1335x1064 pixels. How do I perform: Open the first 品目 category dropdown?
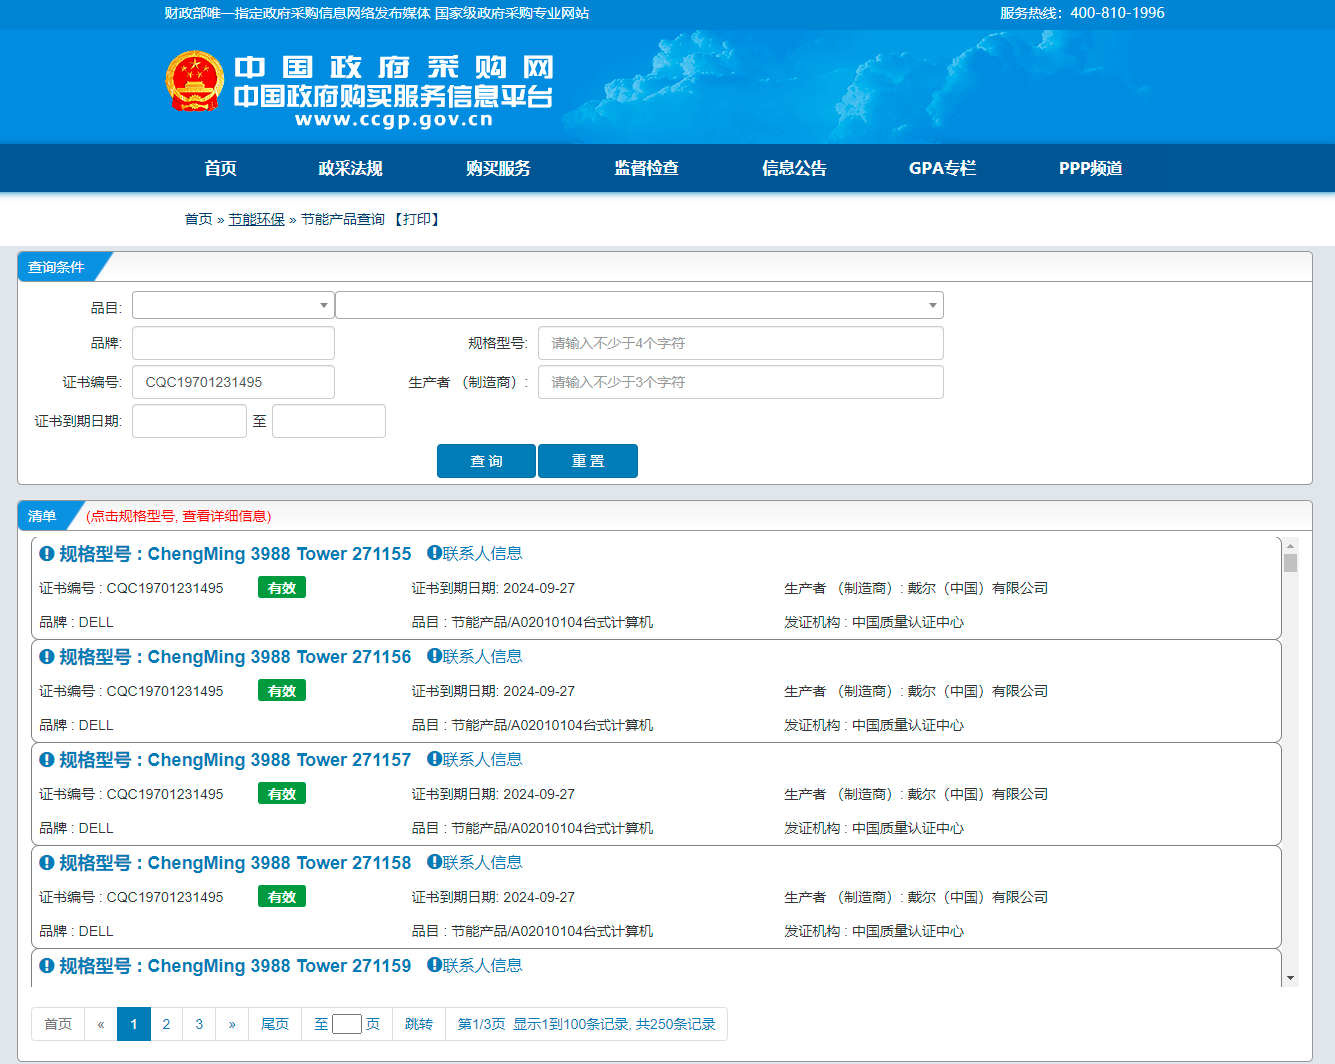(x=233, y=305)
